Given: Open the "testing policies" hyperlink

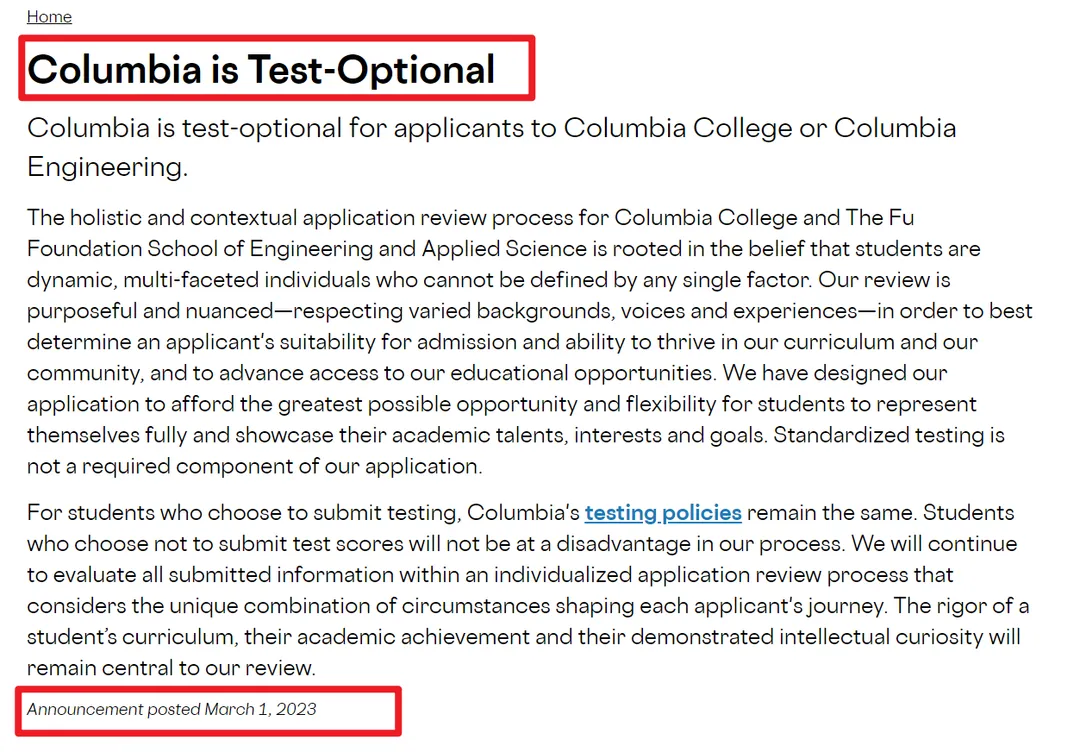Looking at the screenshot, I should (663, 513).
